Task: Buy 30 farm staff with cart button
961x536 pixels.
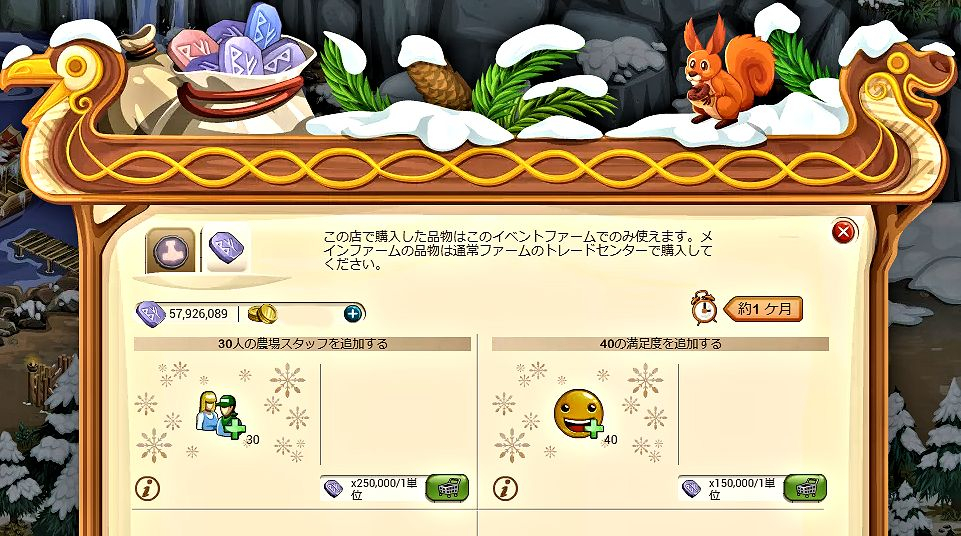Action: point(447,488)
